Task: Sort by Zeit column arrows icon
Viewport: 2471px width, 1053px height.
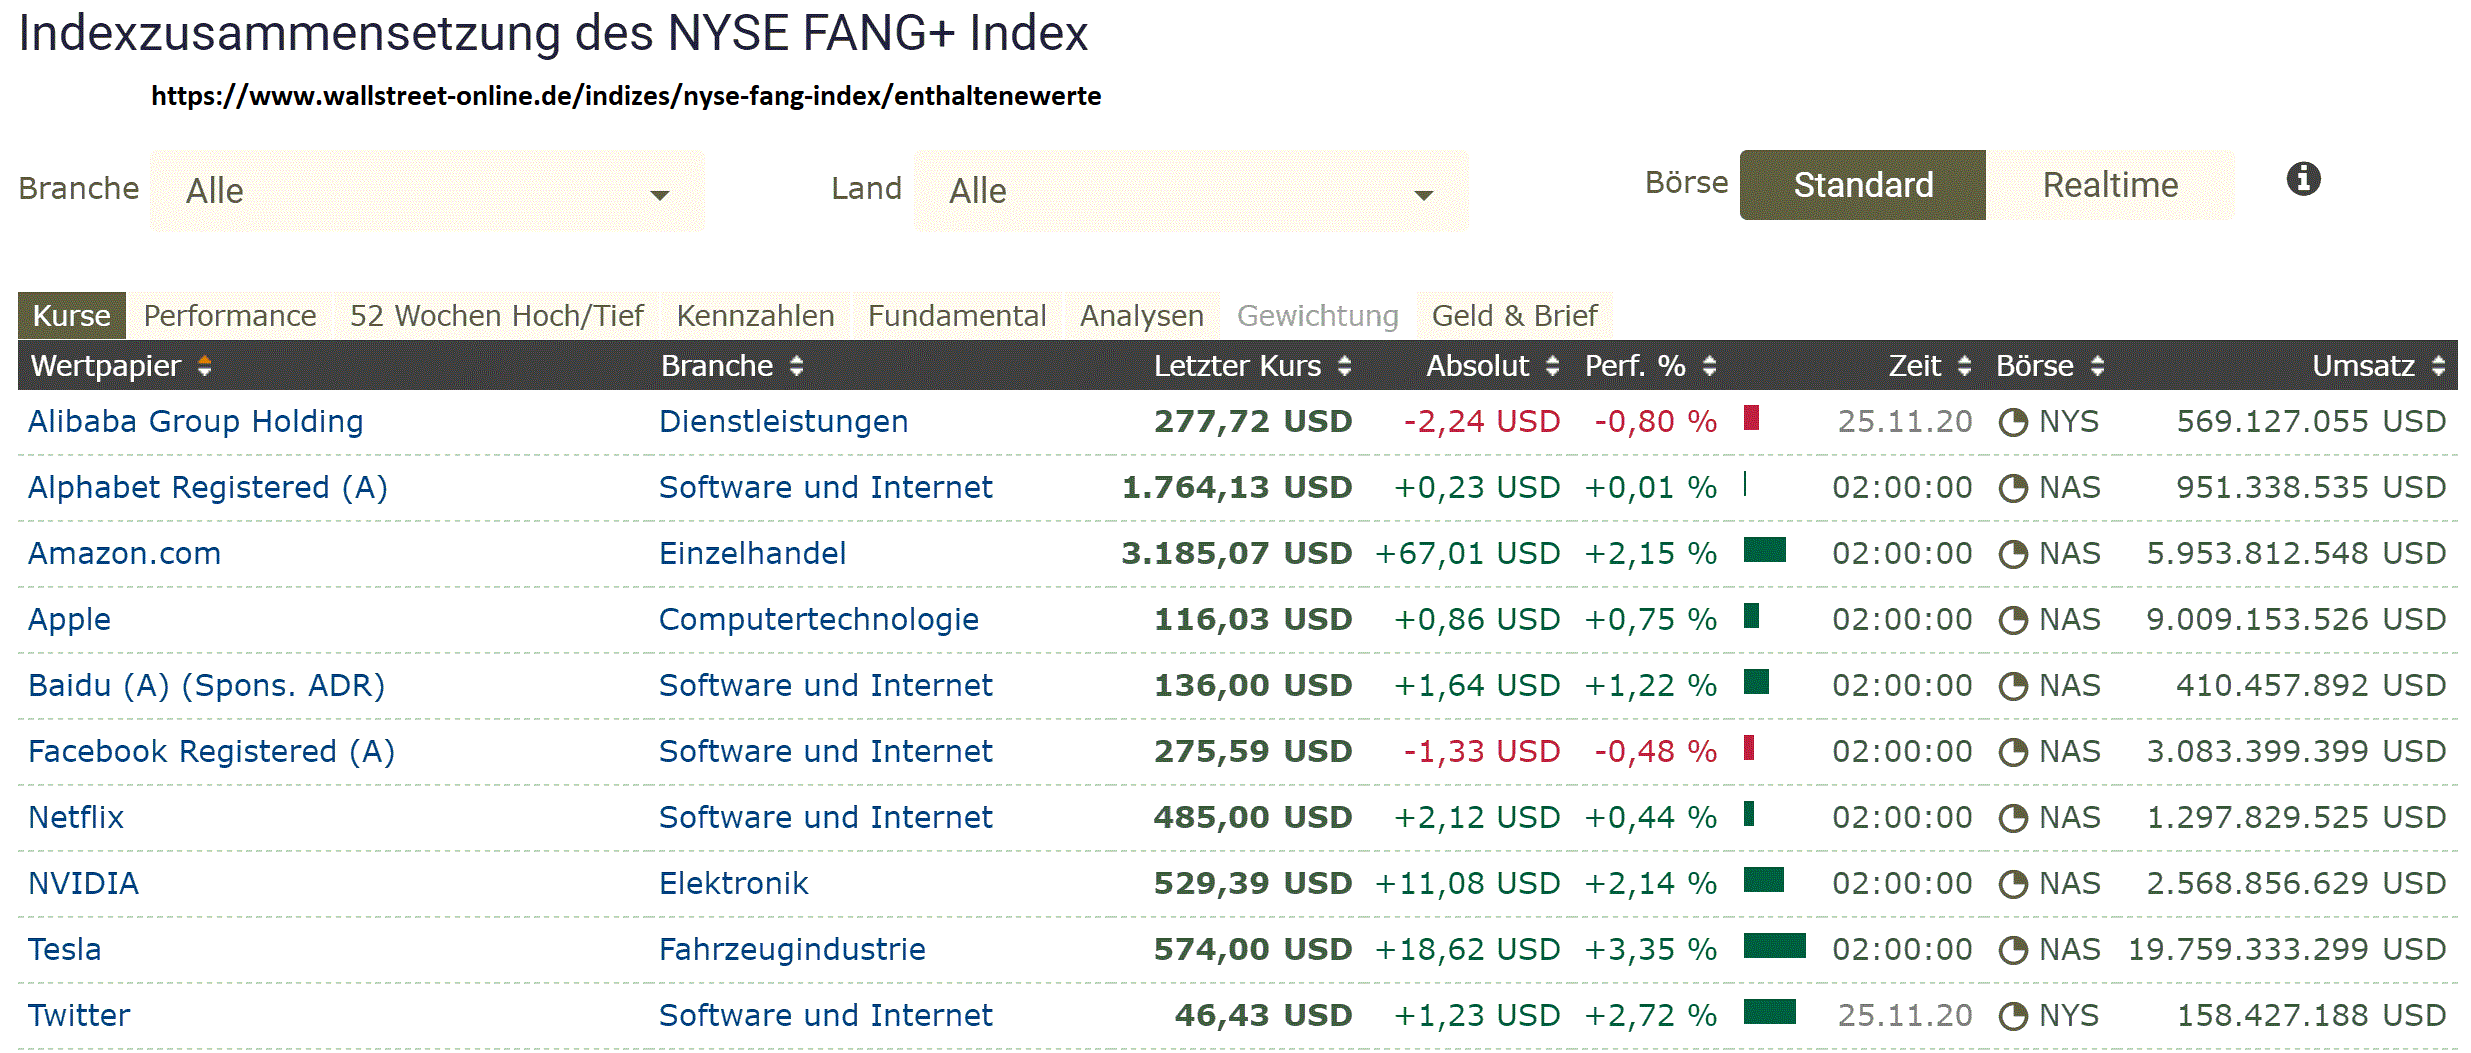Action: [x=1965, y=366]
